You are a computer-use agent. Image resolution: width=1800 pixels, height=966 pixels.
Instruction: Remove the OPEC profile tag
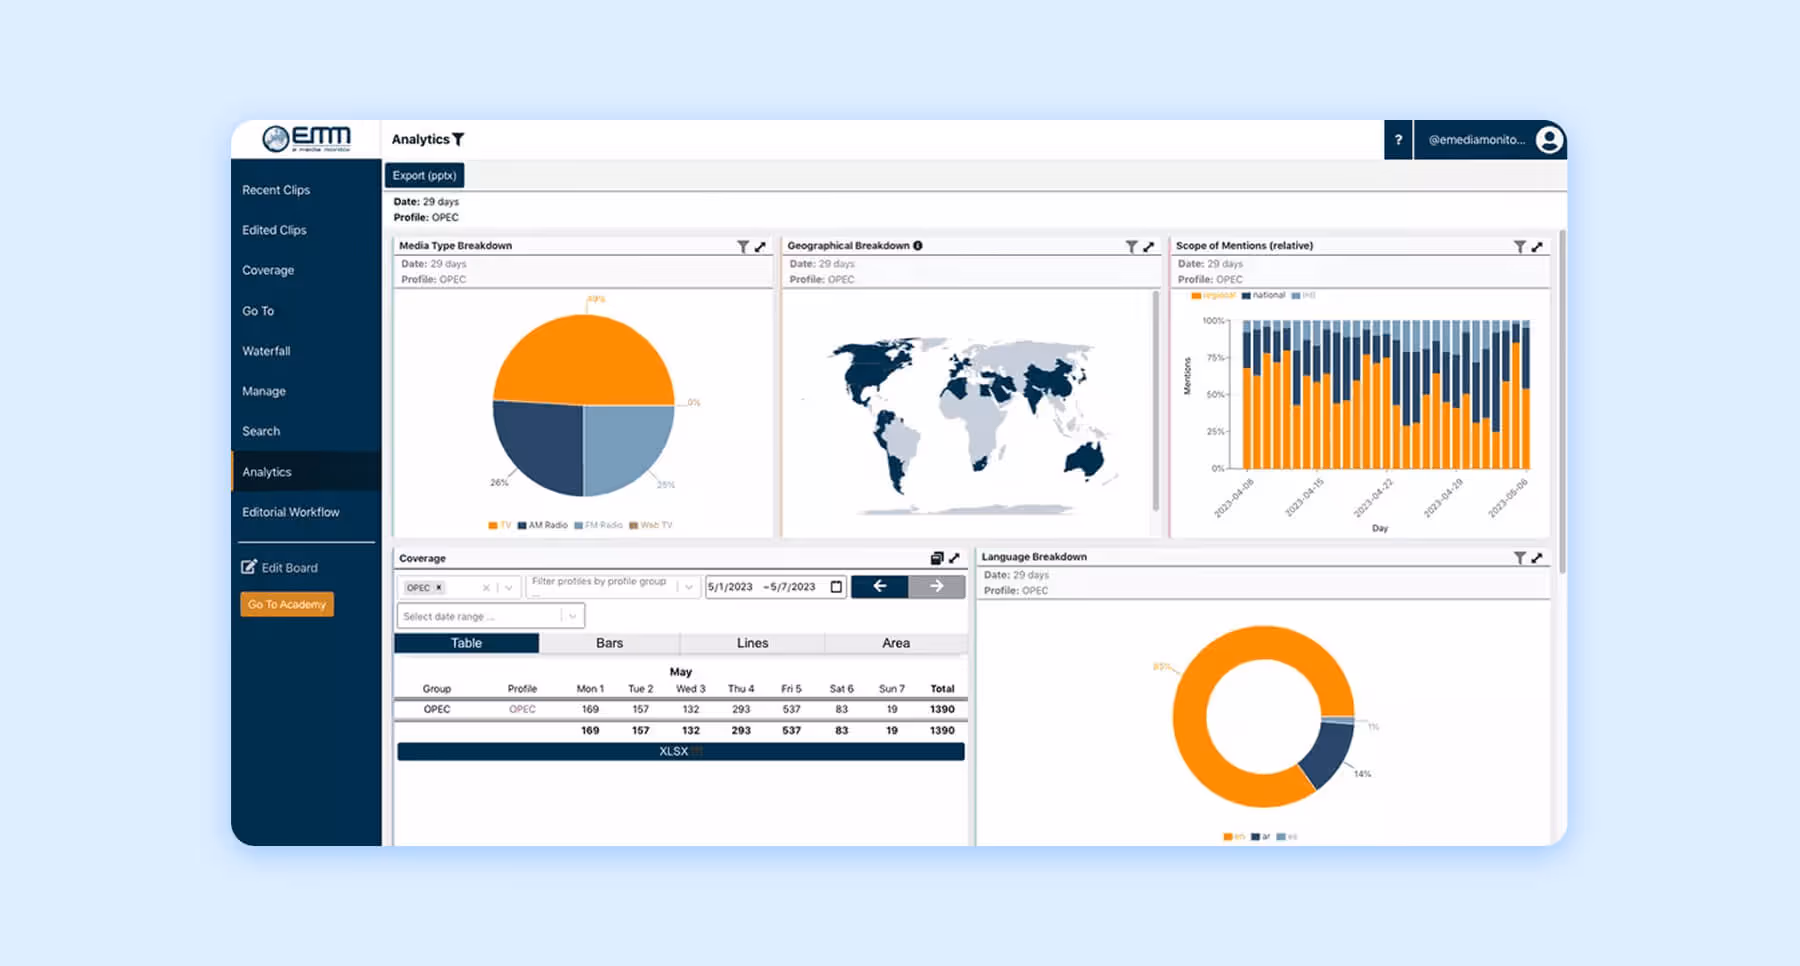pos(438,588)
